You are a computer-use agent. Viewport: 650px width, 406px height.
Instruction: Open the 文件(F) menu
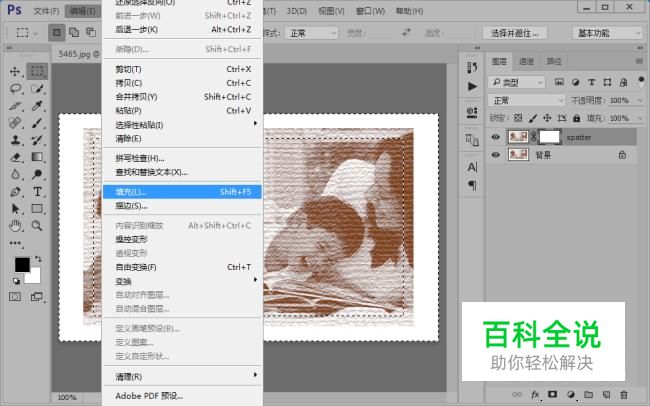(x=46, y=11)
